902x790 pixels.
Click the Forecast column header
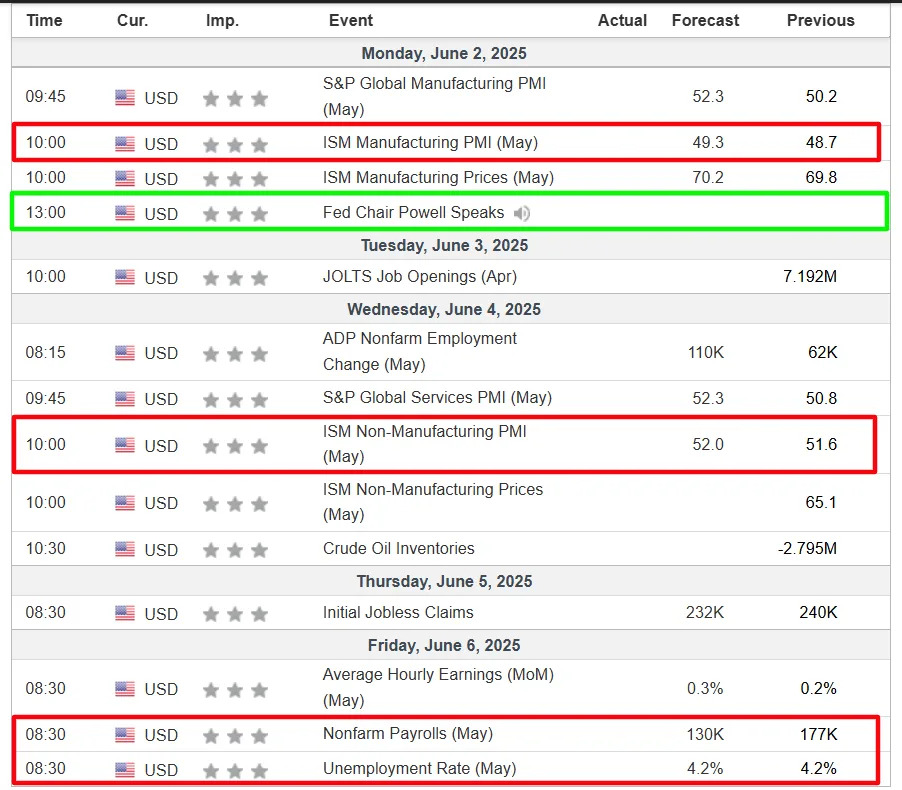click(x=705, y=21)
